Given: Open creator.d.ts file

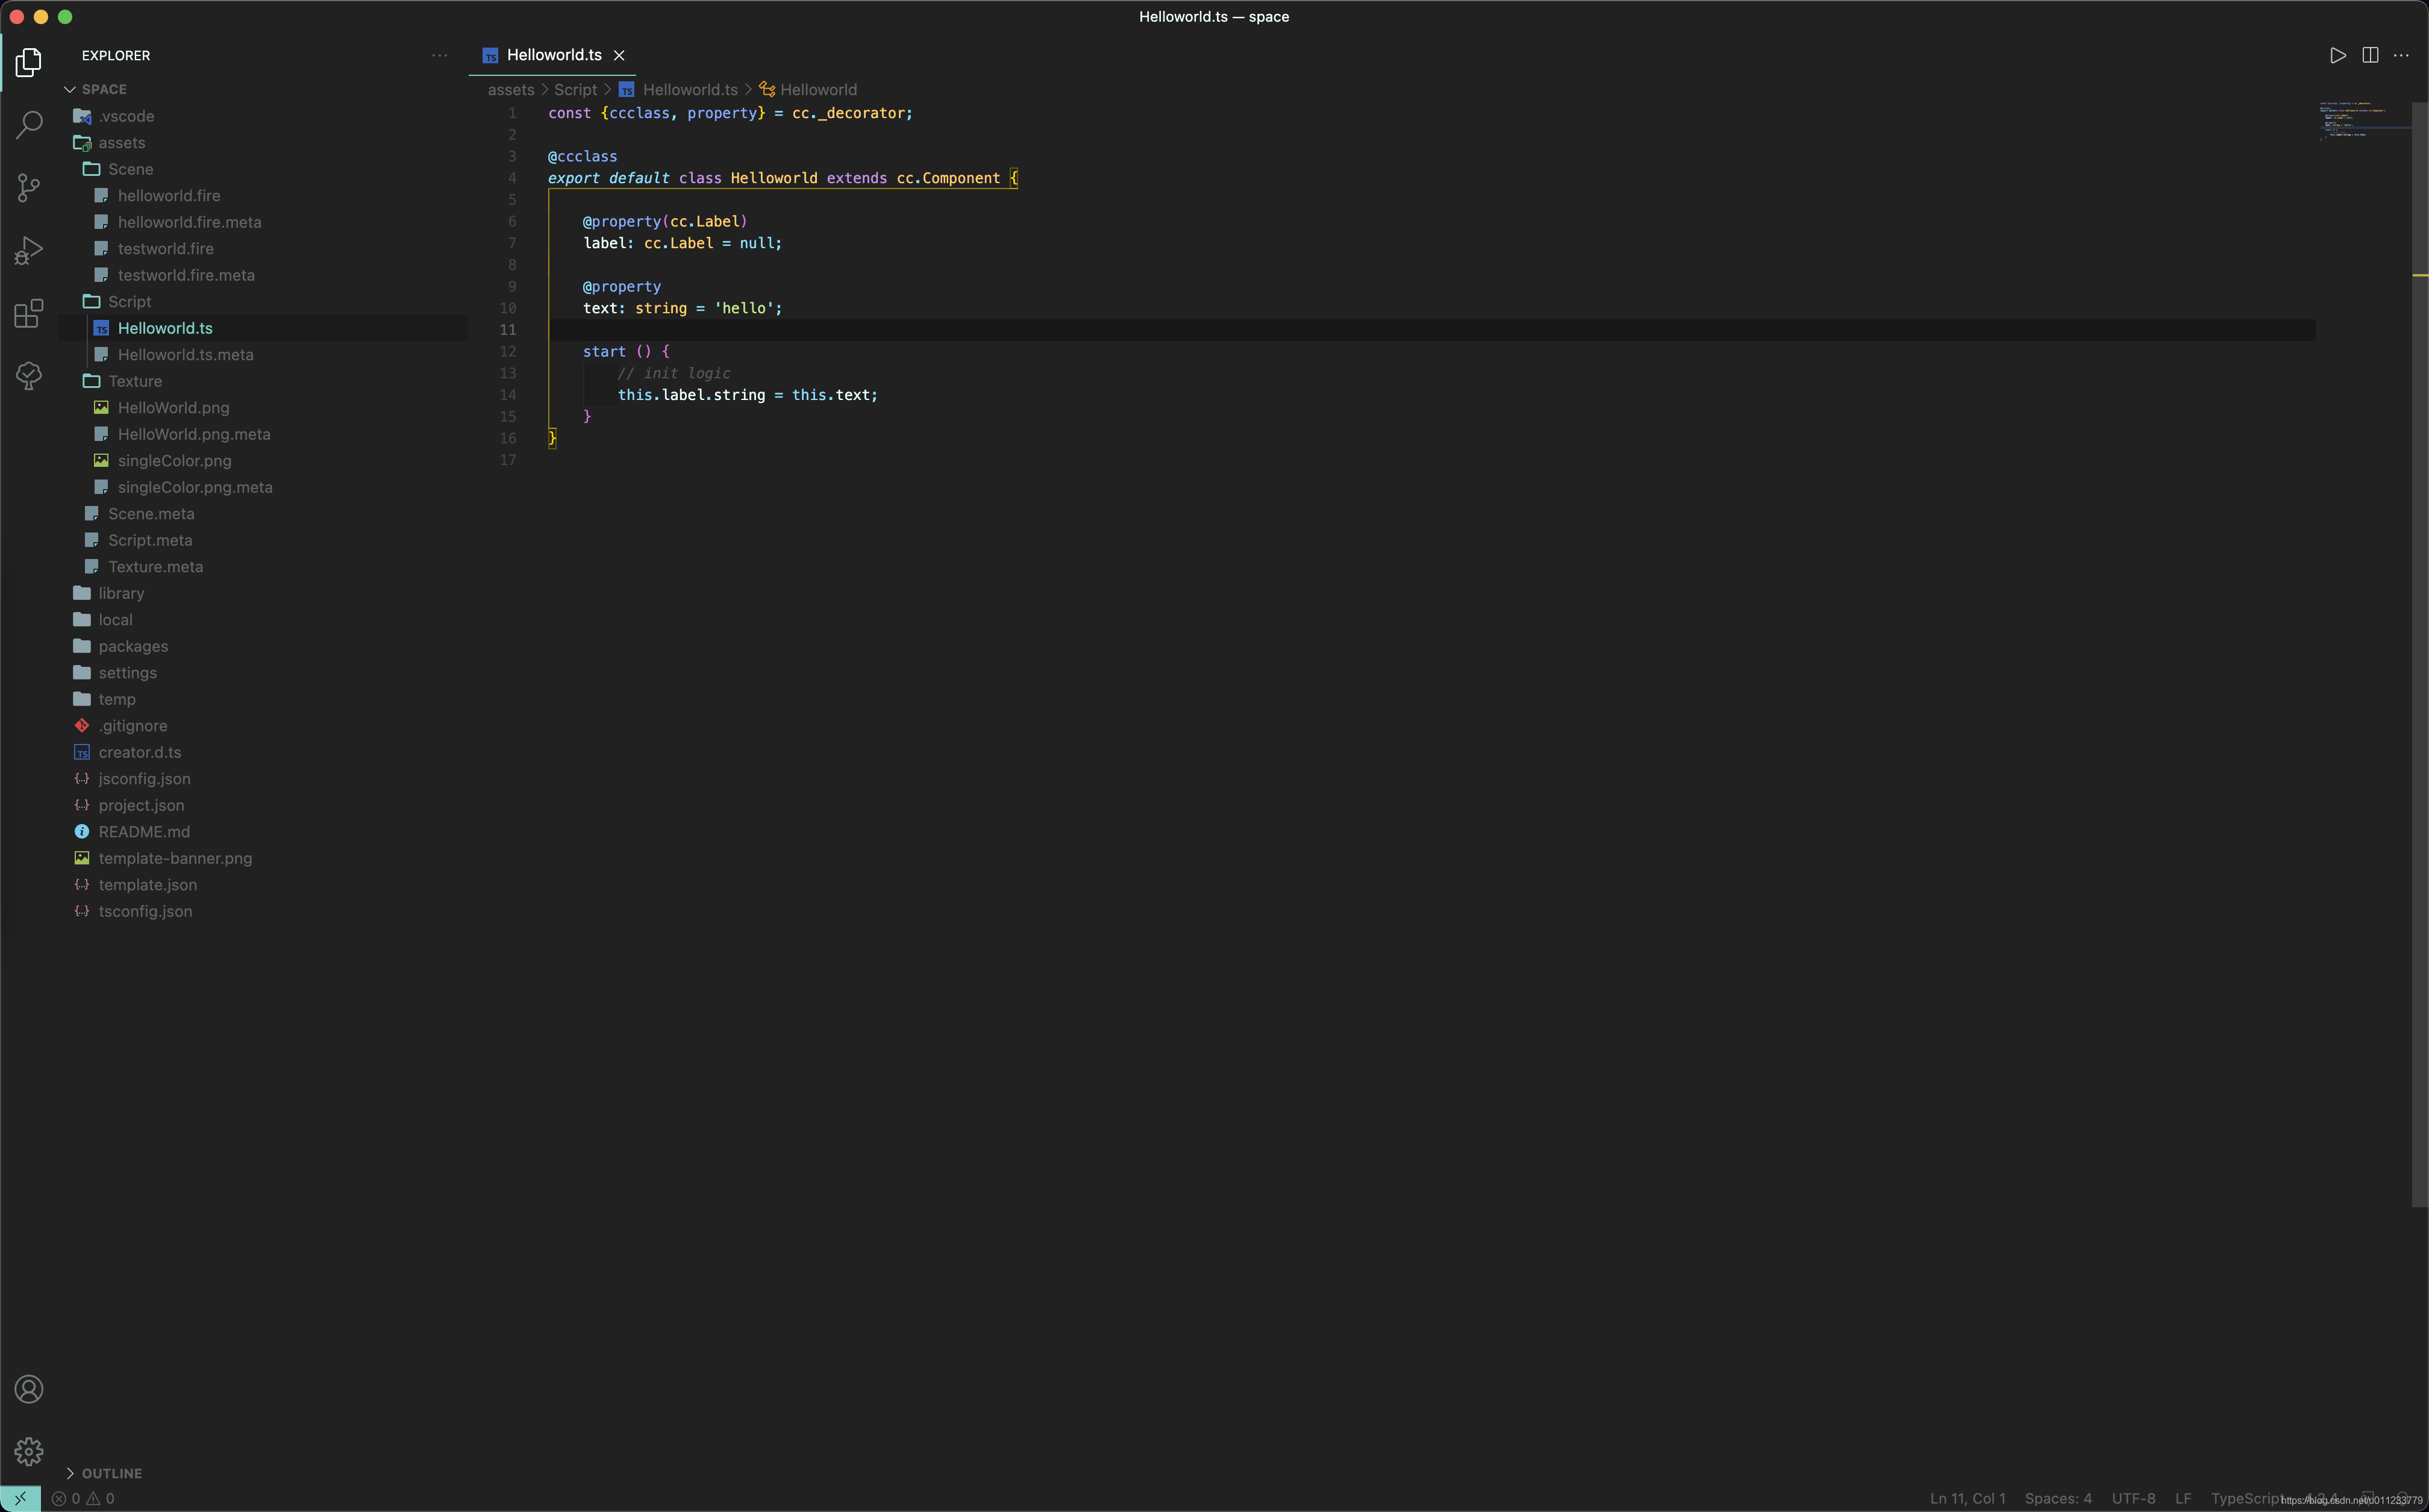Looking at the screenshot, I should click(x=139, y=752).
